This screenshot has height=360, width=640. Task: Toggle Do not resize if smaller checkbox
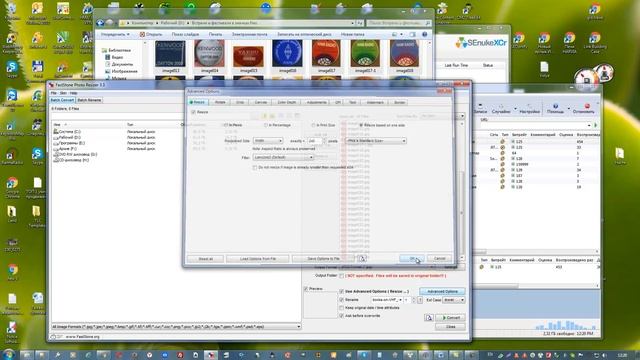[x=255, y=167]
